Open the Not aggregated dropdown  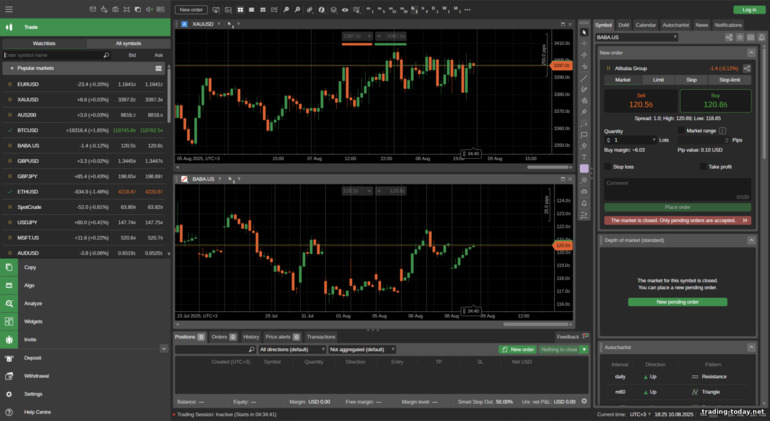tap(362, 350)
